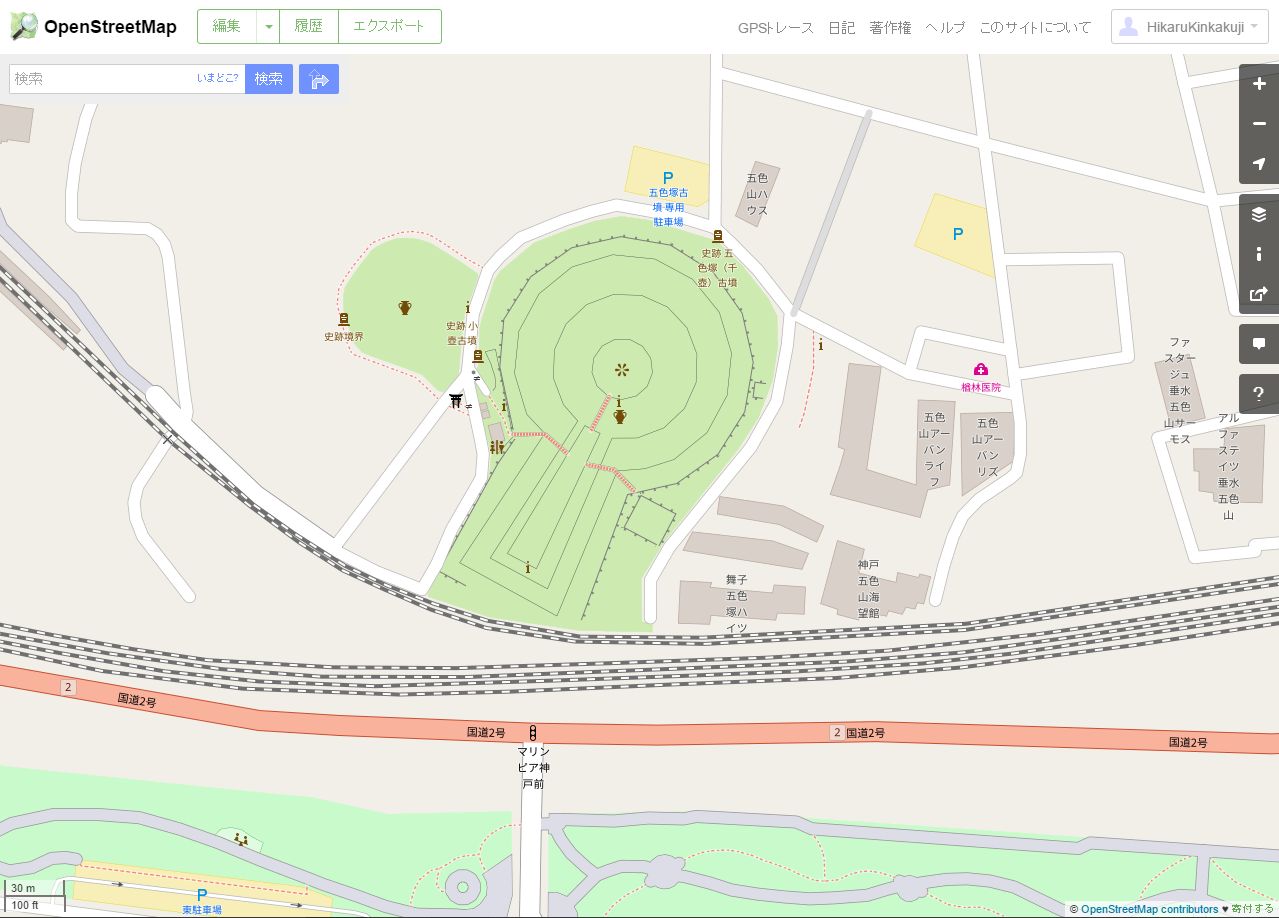Expand the 編集 dropdown arrow

point(268,27)
